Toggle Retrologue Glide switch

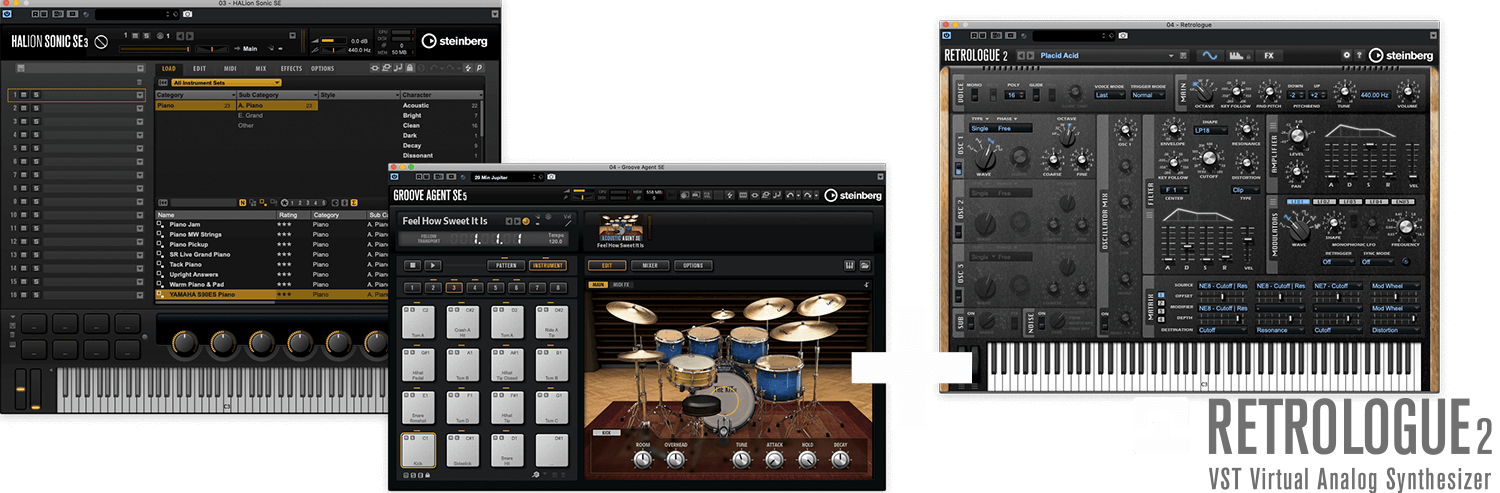pos(1035,95)
